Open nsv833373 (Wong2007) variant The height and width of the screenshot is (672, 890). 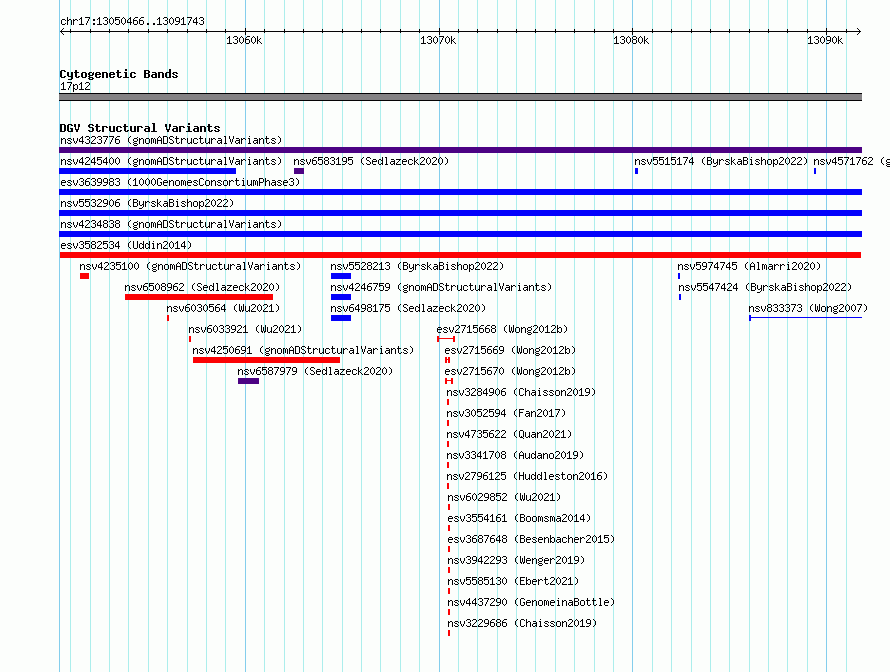[x=808, y=308]
